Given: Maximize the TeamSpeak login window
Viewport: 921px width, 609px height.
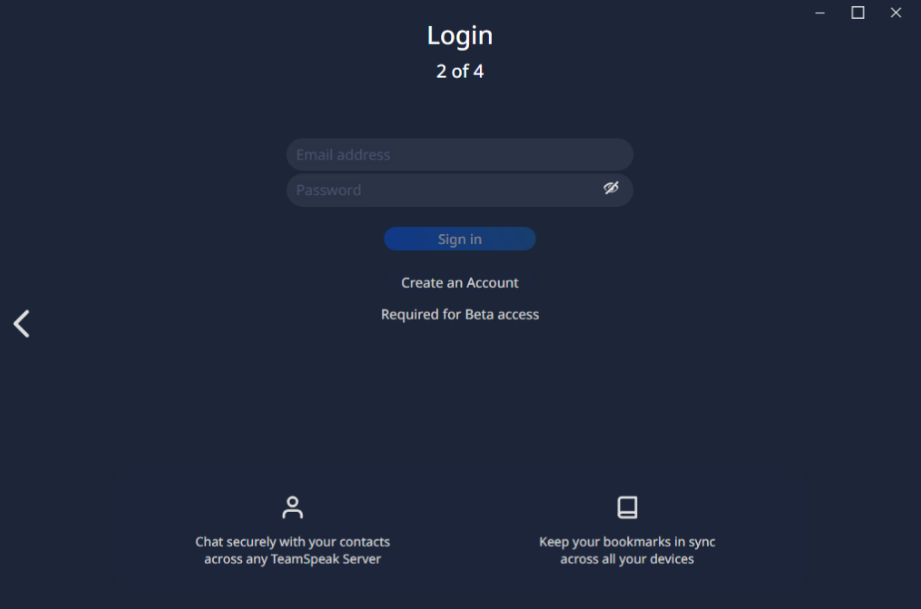Looking at the screenshot, I should point(858,12).
